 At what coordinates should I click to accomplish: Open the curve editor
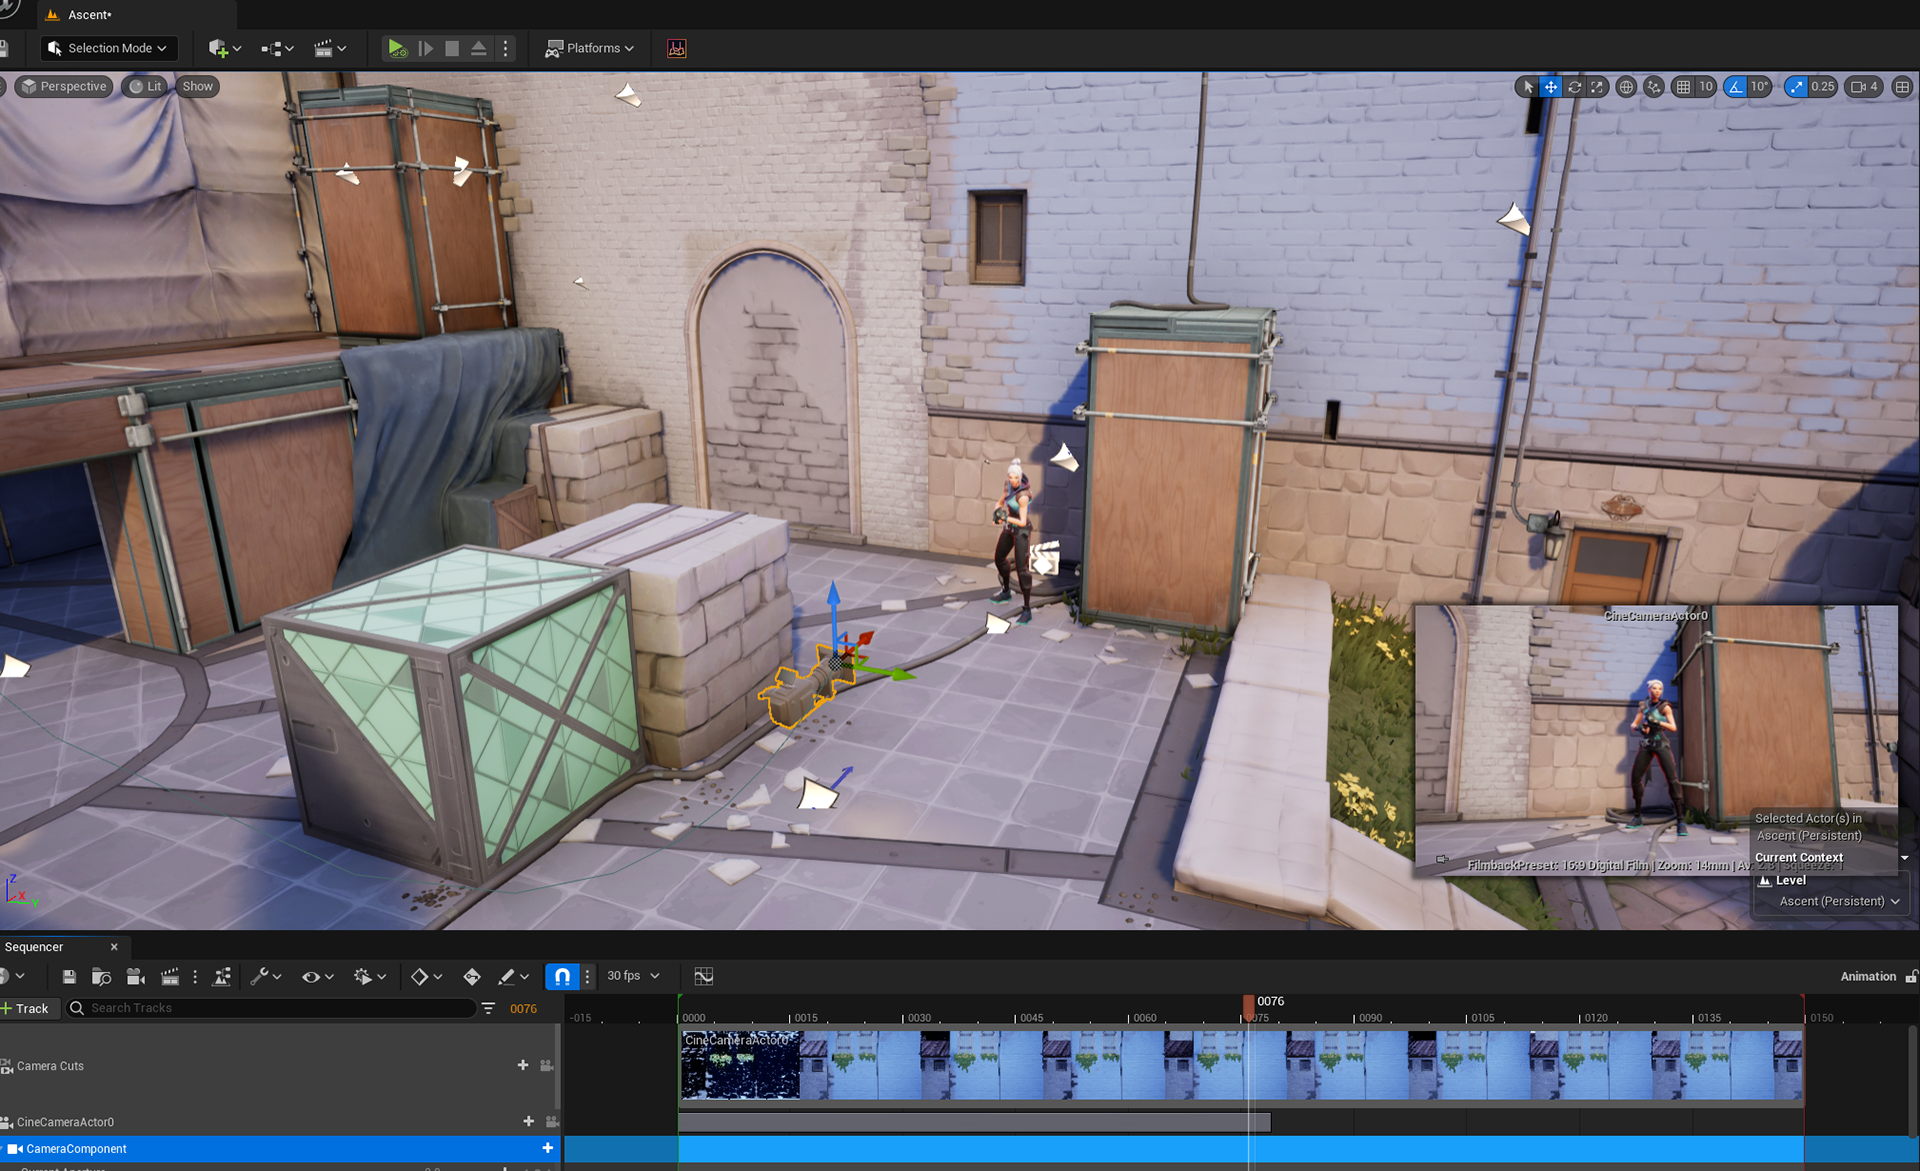click(x=704, y=976)
